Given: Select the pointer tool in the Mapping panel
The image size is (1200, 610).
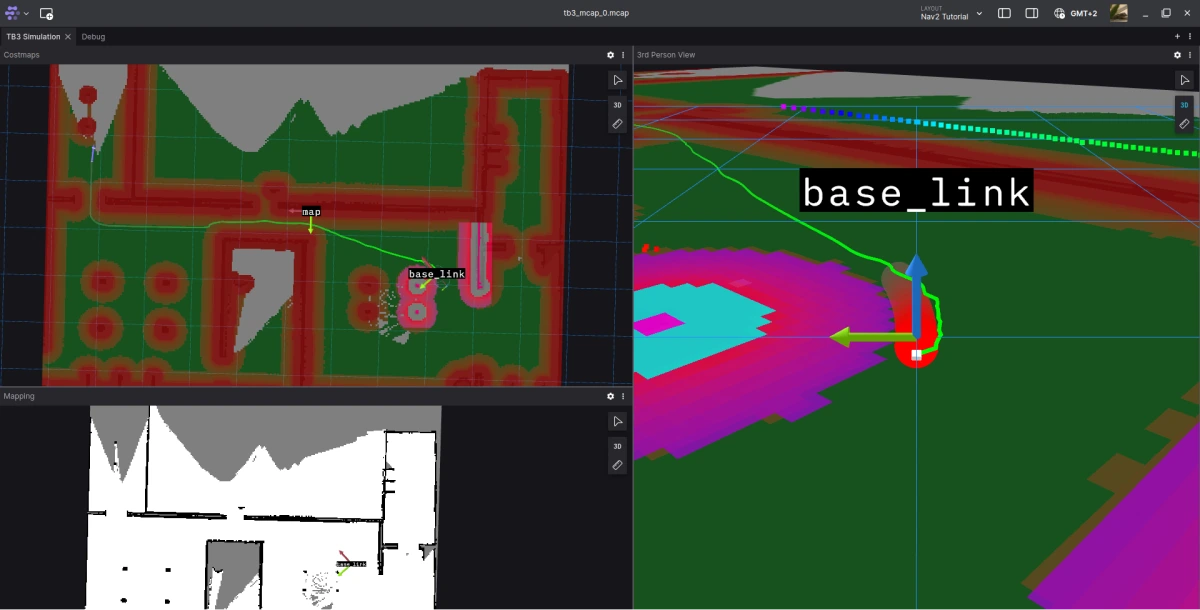Looking at the screenshot, I should point(617,421).
